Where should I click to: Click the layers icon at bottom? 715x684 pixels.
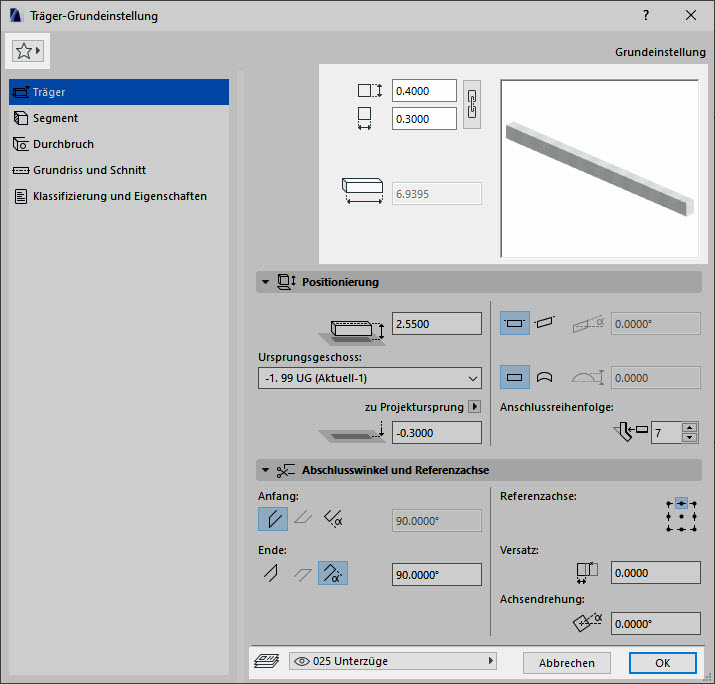click(267, 661)
